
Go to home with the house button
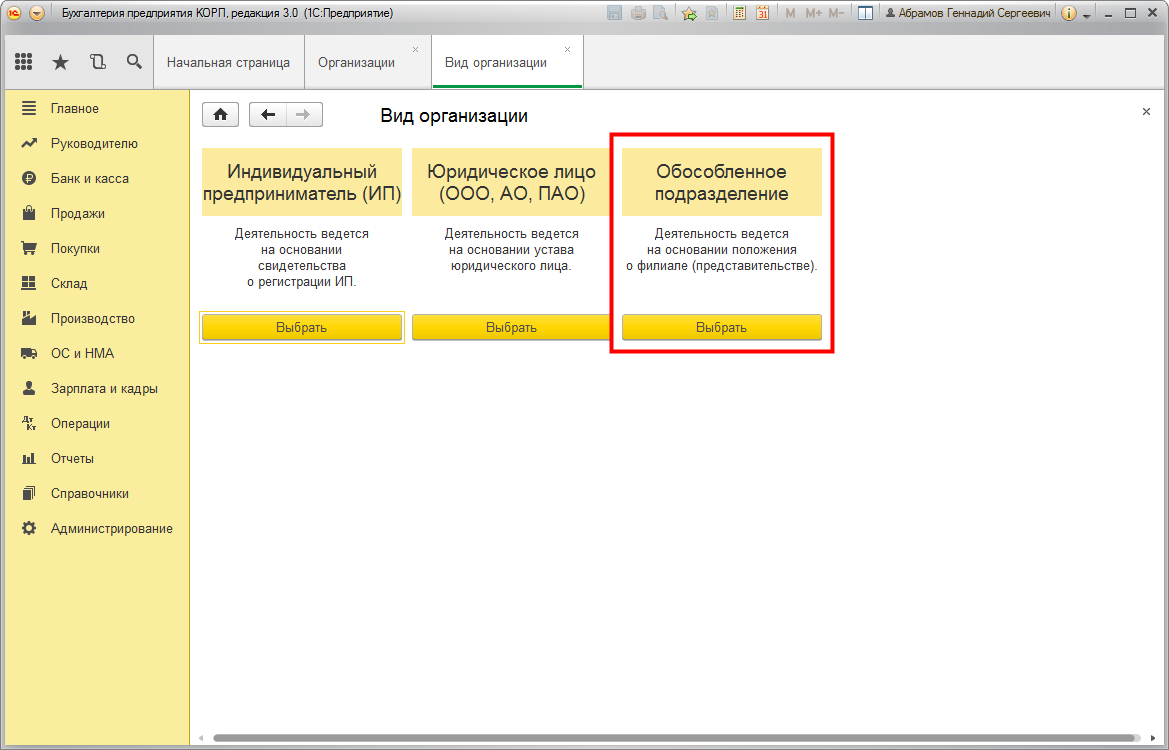coord(221,115)
